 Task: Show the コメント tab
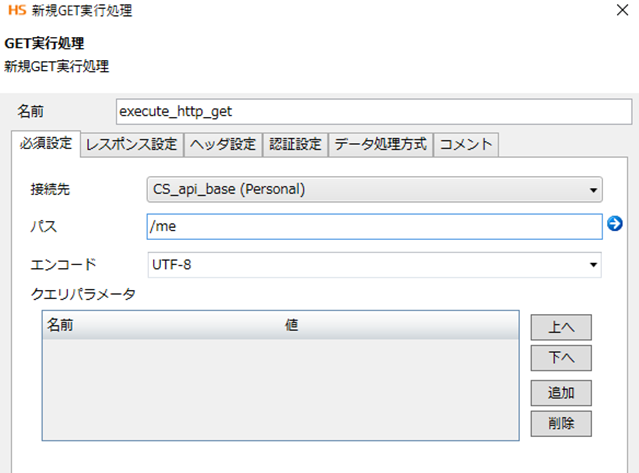[x=466, y=144]
